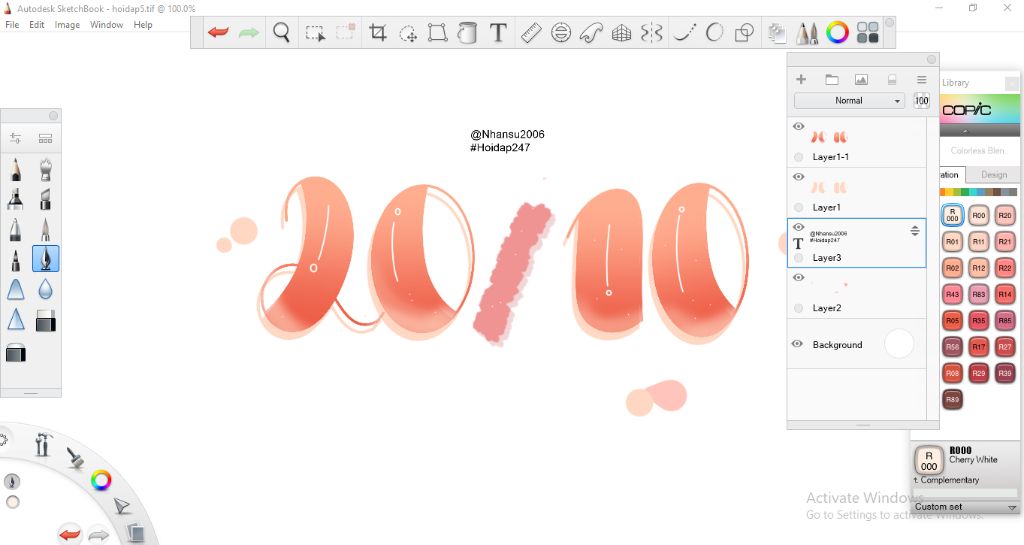Open the brush library from palette header
Image resolution: width=1024 pixels, height=545 pixels.
(45, 138)
